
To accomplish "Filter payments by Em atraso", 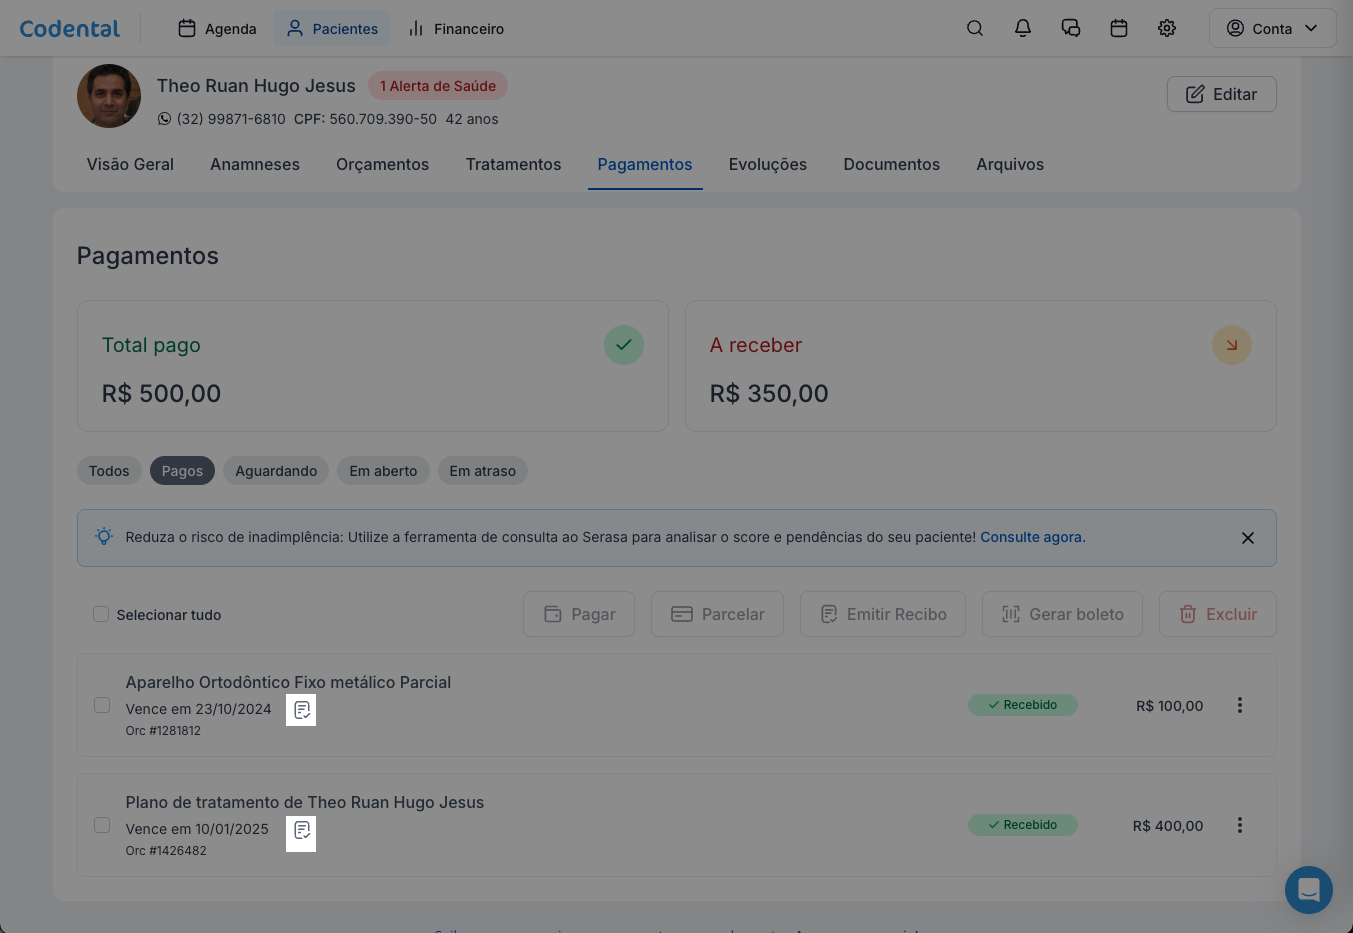I will tap(482, 471).
